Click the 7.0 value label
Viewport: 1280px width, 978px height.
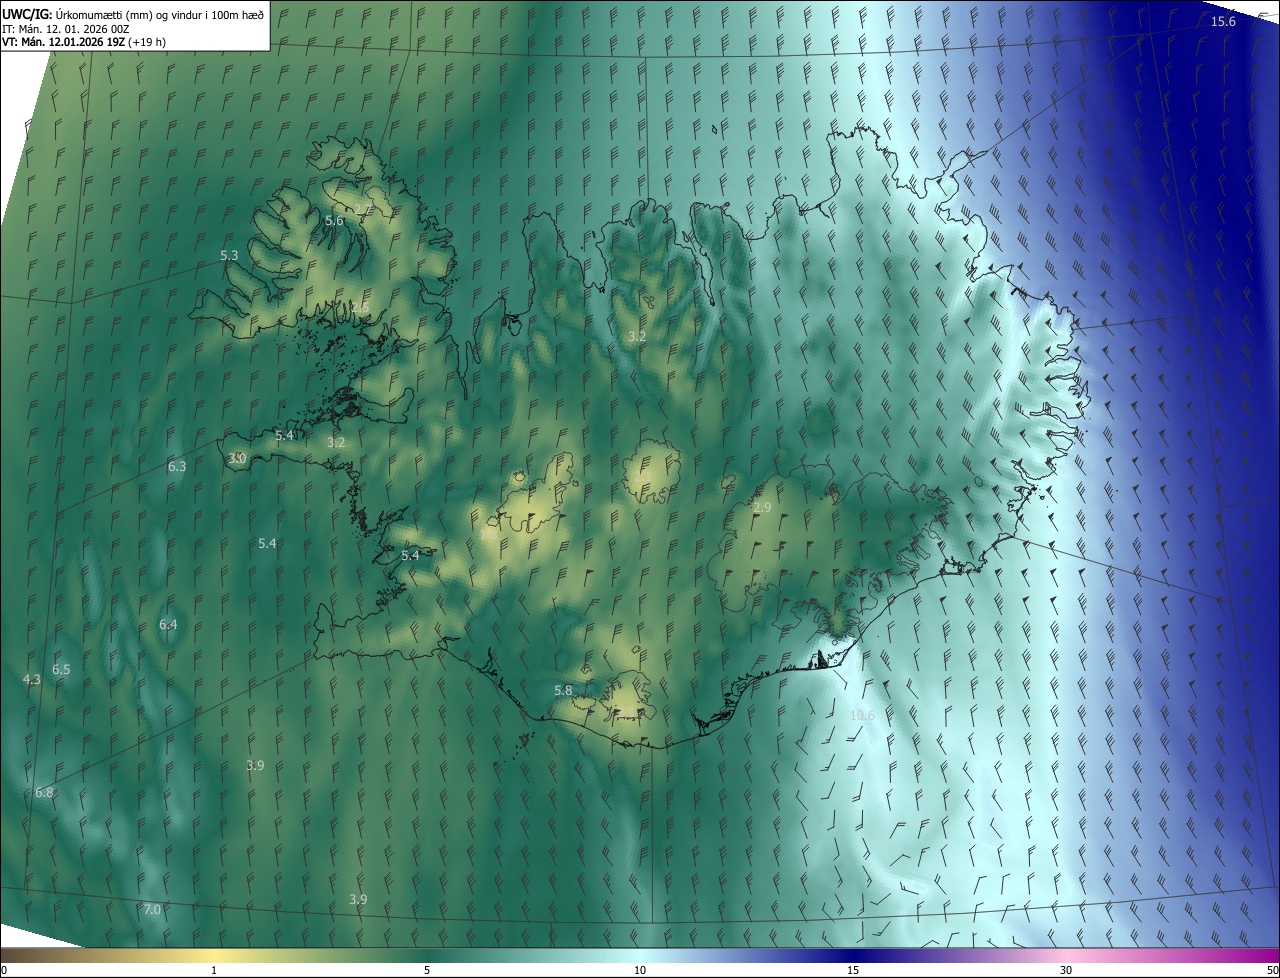click(x=152, y=910)
